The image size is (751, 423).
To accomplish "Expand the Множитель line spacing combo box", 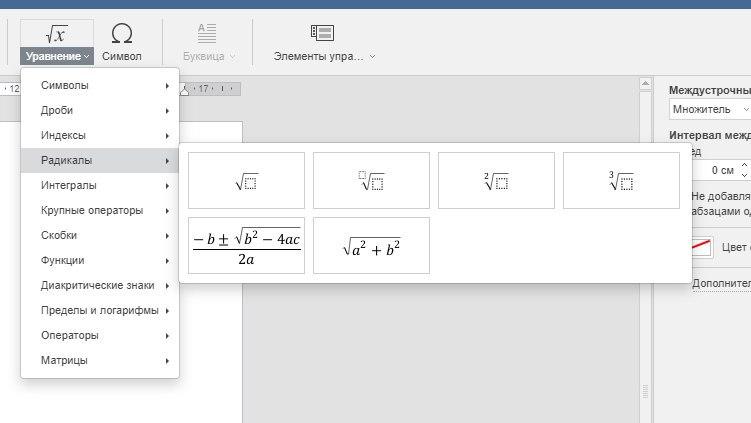I will pyautogui.click(x=710, y=109).
